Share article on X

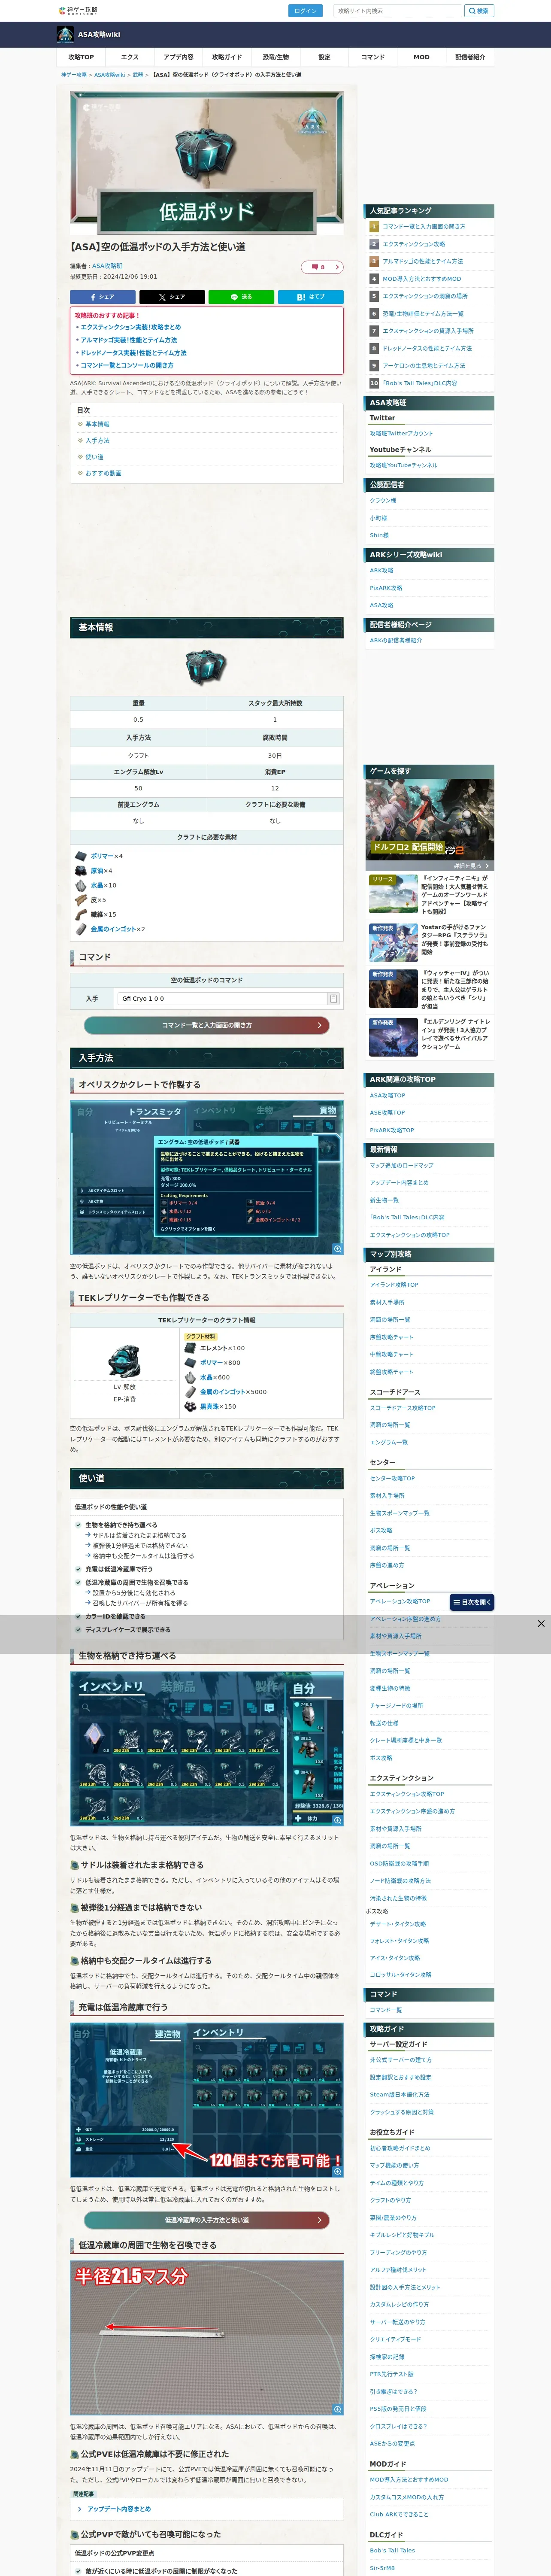pos(172,297)
